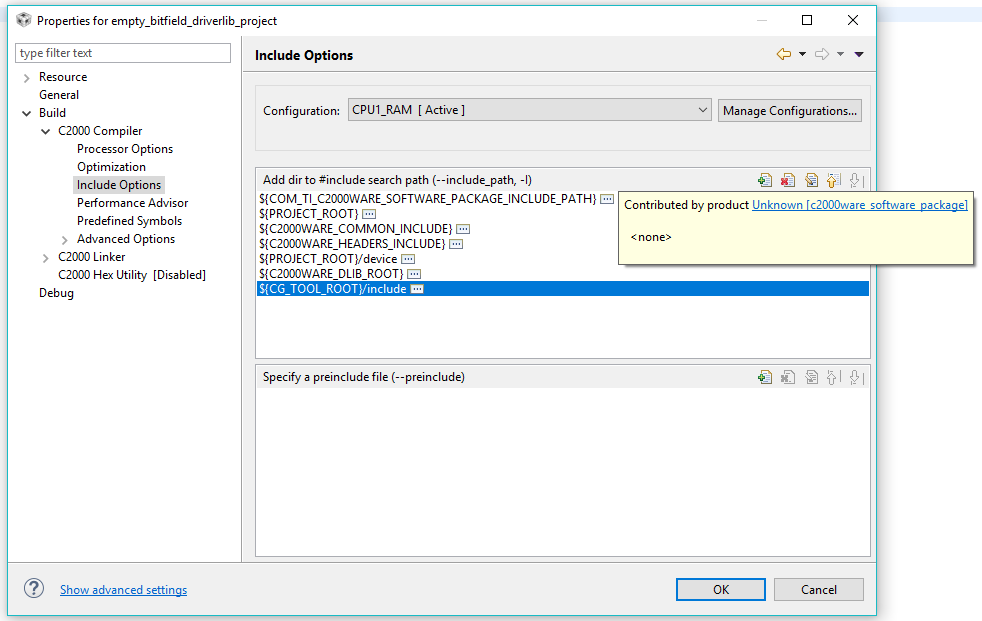Viewport: 982px width, 621px height.
Task: Select ${C2000WARE_HEADERS_INCLUDE} path entry
Action: click(352, 244)
